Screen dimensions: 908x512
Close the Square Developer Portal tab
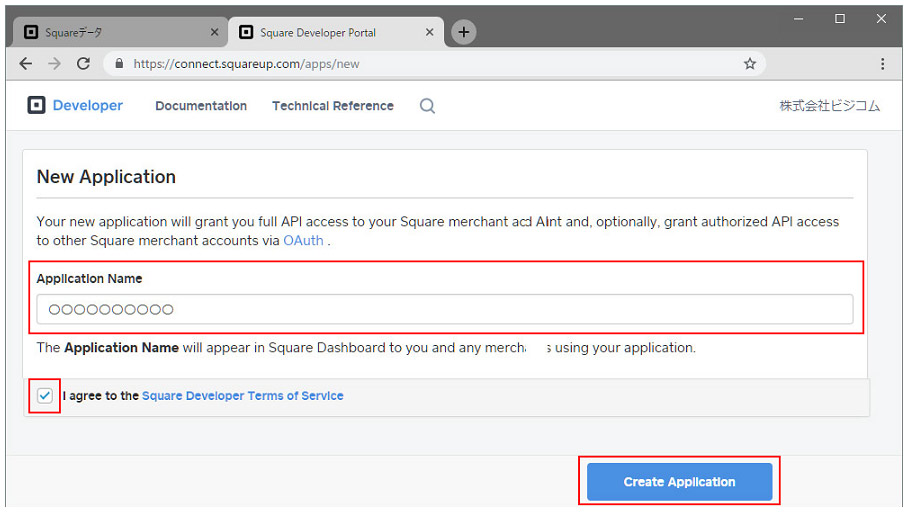(429, 32)
